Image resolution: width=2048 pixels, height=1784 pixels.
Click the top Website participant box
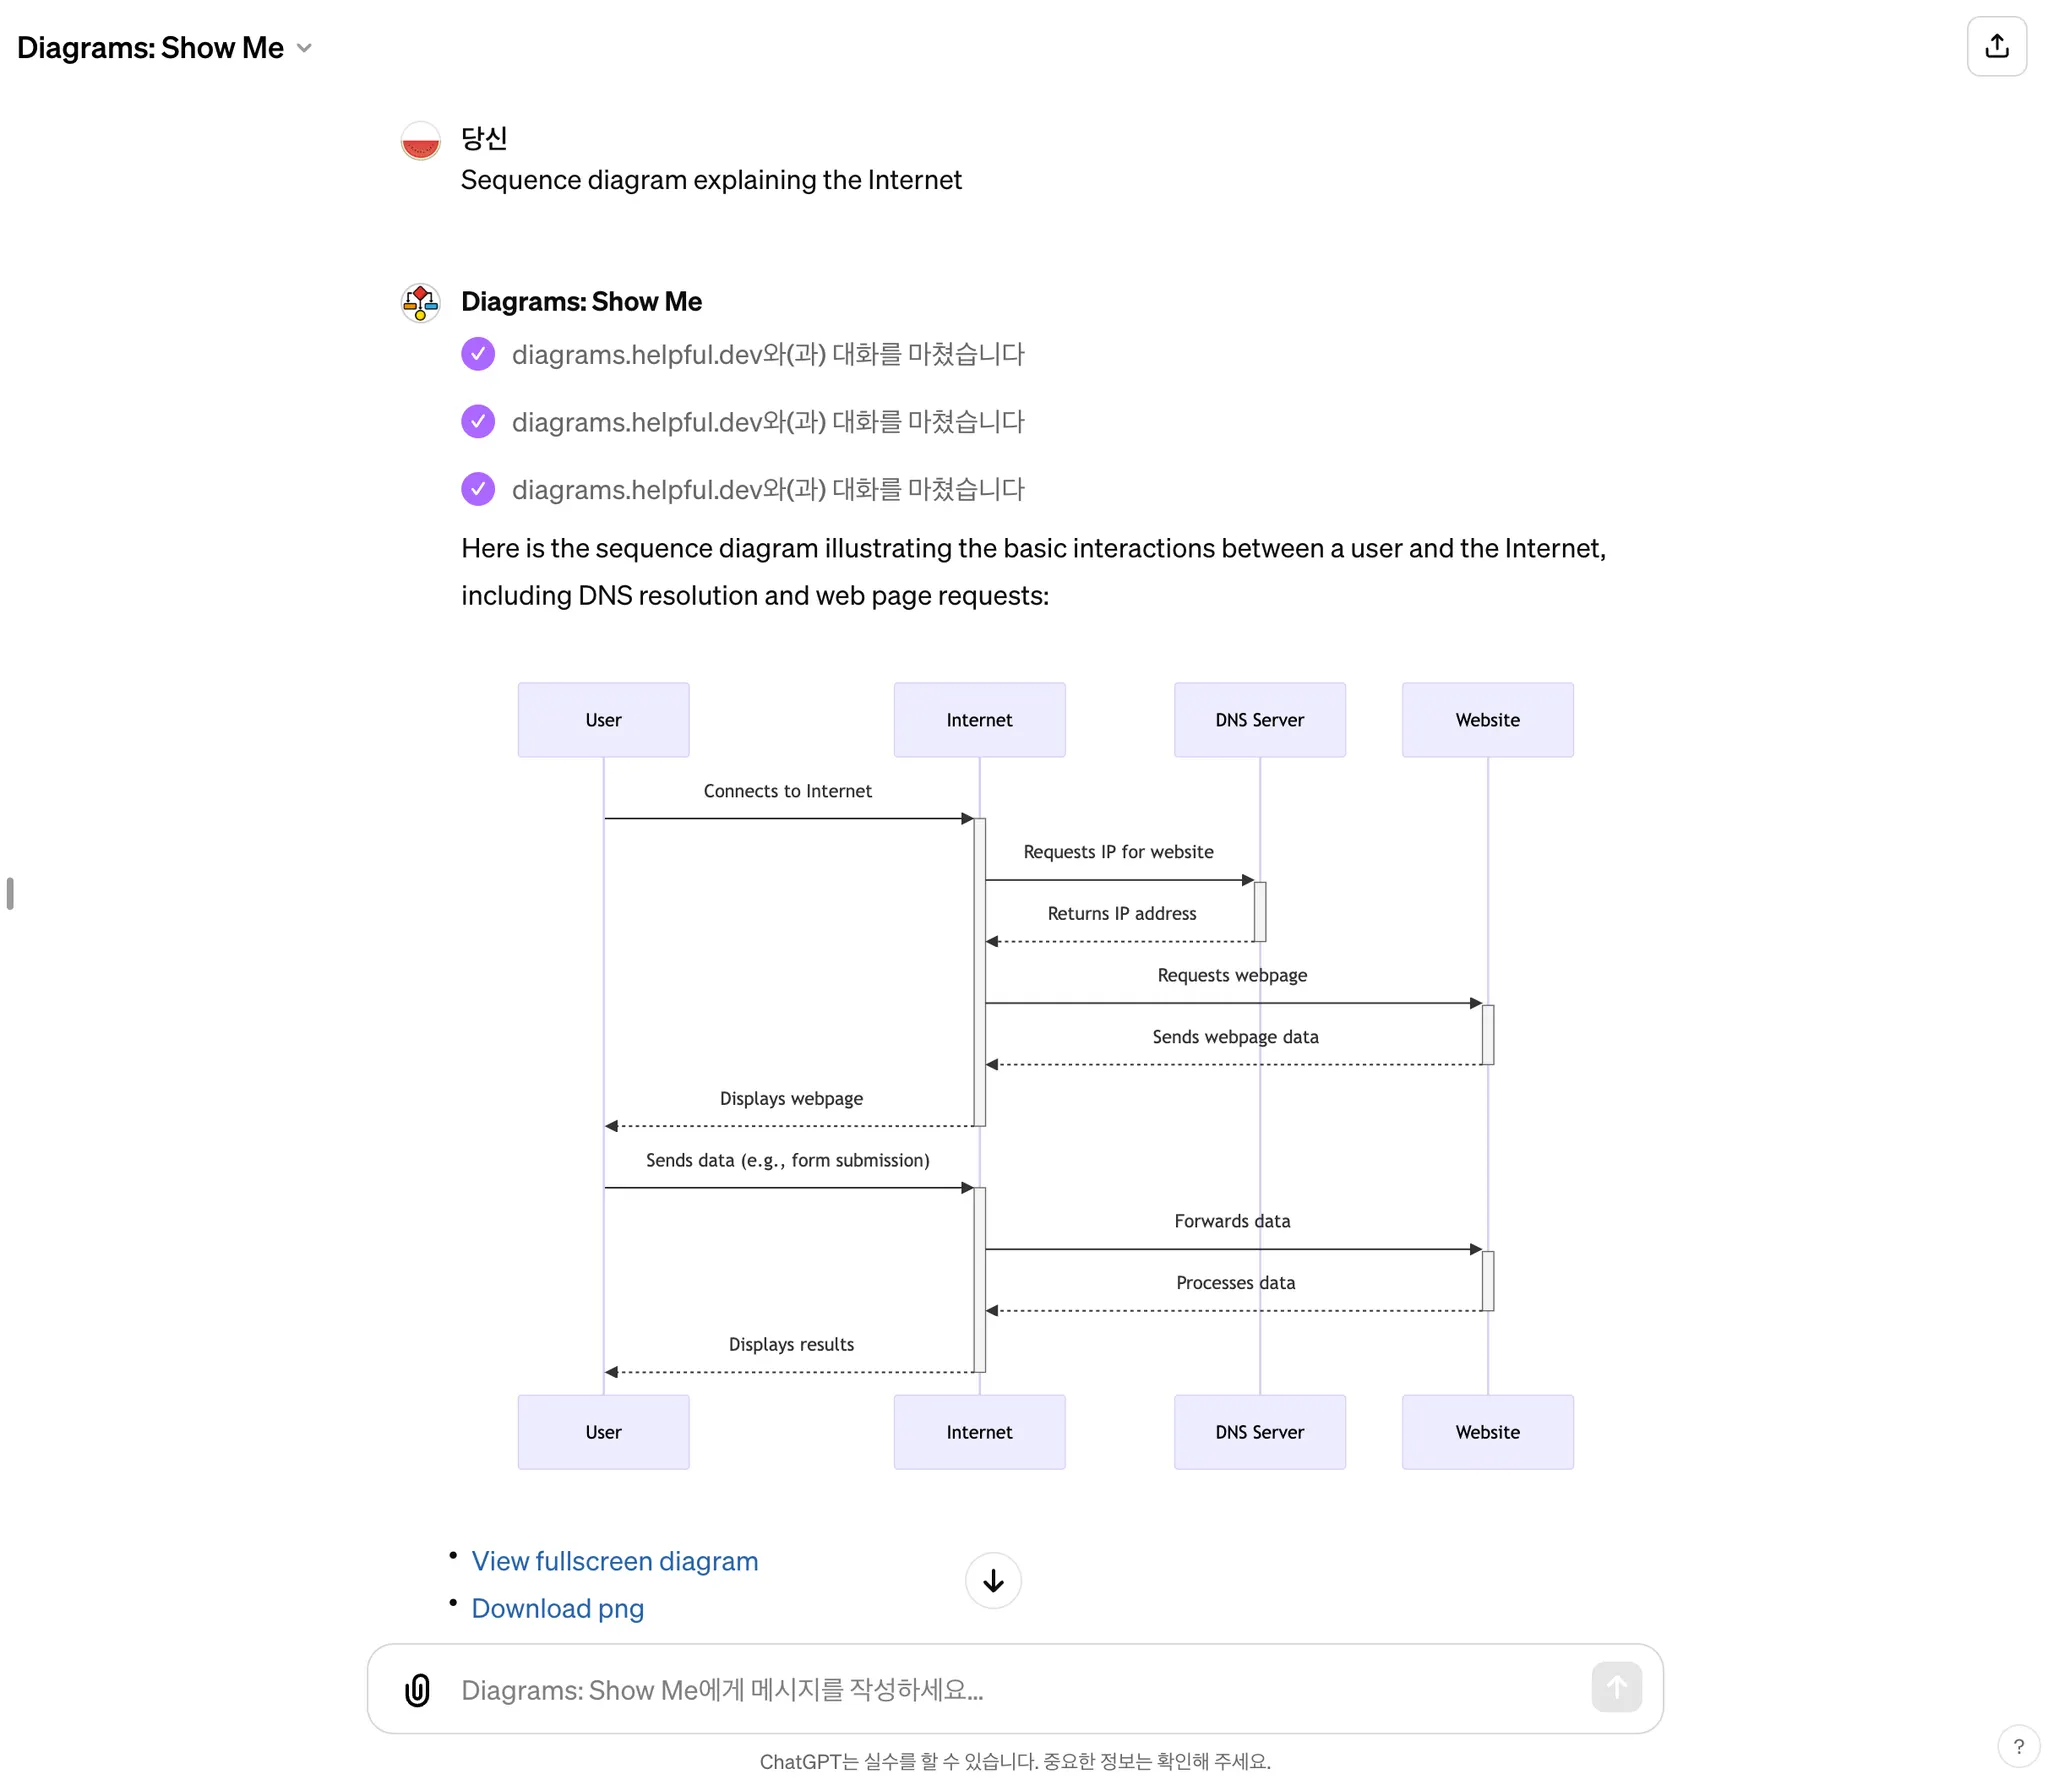[x=1487, y=720]
